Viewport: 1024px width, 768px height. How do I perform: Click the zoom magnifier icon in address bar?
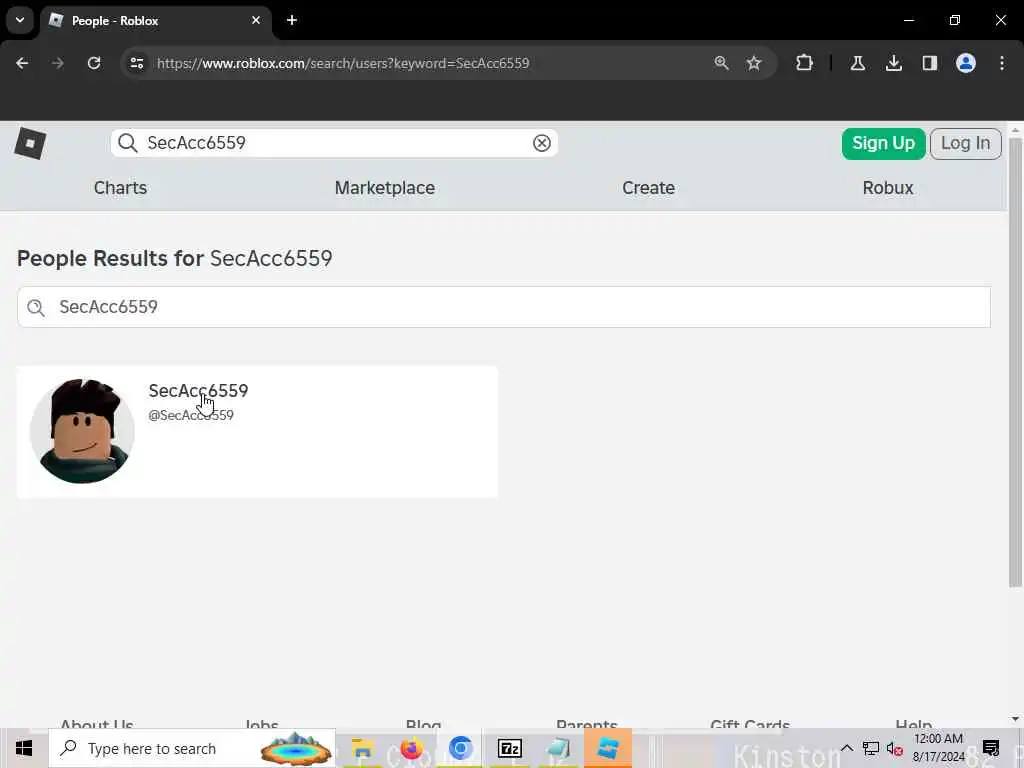[721, 63]
